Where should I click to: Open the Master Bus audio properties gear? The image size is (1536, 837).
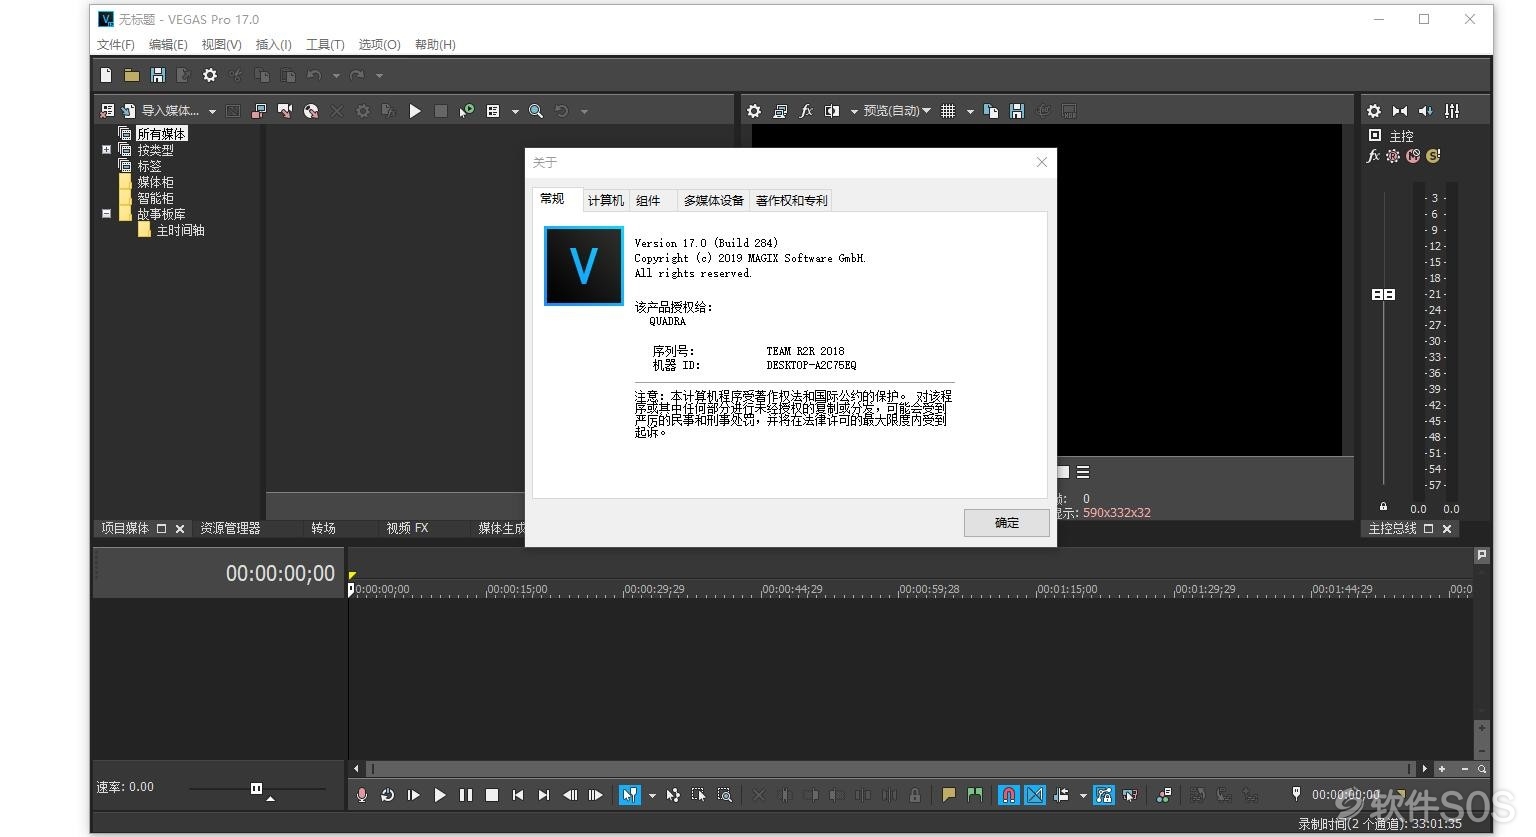(1374, 111)
